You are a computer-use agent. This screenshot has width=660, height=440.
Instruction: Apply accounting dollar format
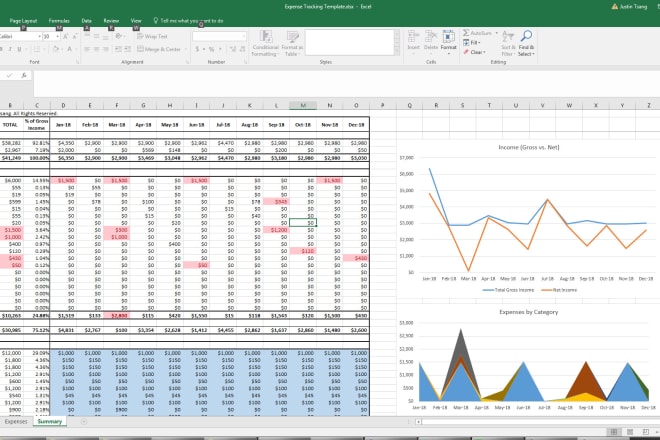(x=197, y=49)
